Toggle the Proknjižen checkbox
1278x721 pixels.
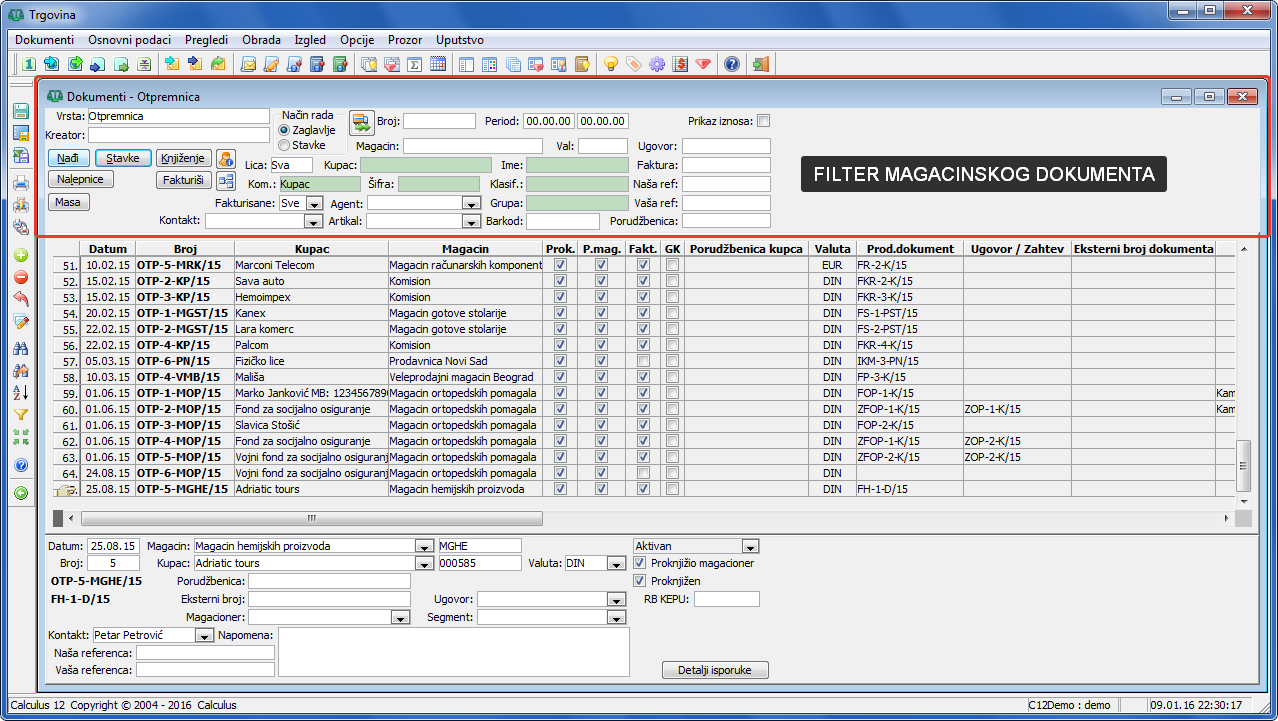[x=640, y=581]
